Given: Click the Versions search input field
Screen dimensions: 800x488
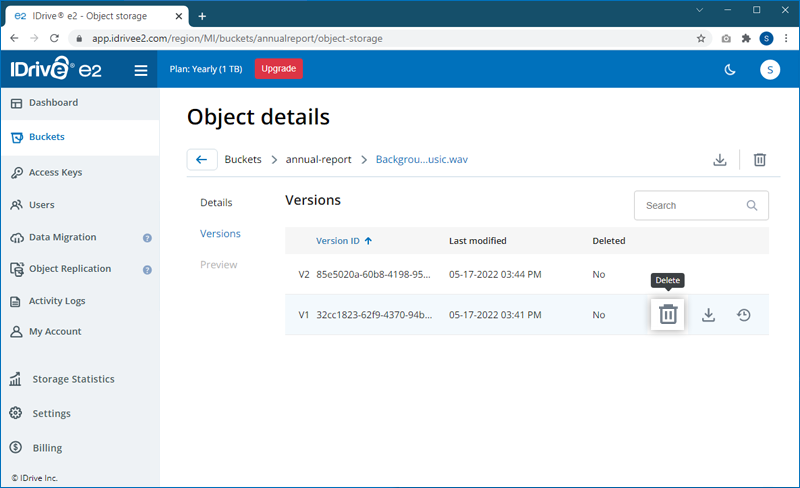Looking at the screenshot, I should click(x=690, y=205).
